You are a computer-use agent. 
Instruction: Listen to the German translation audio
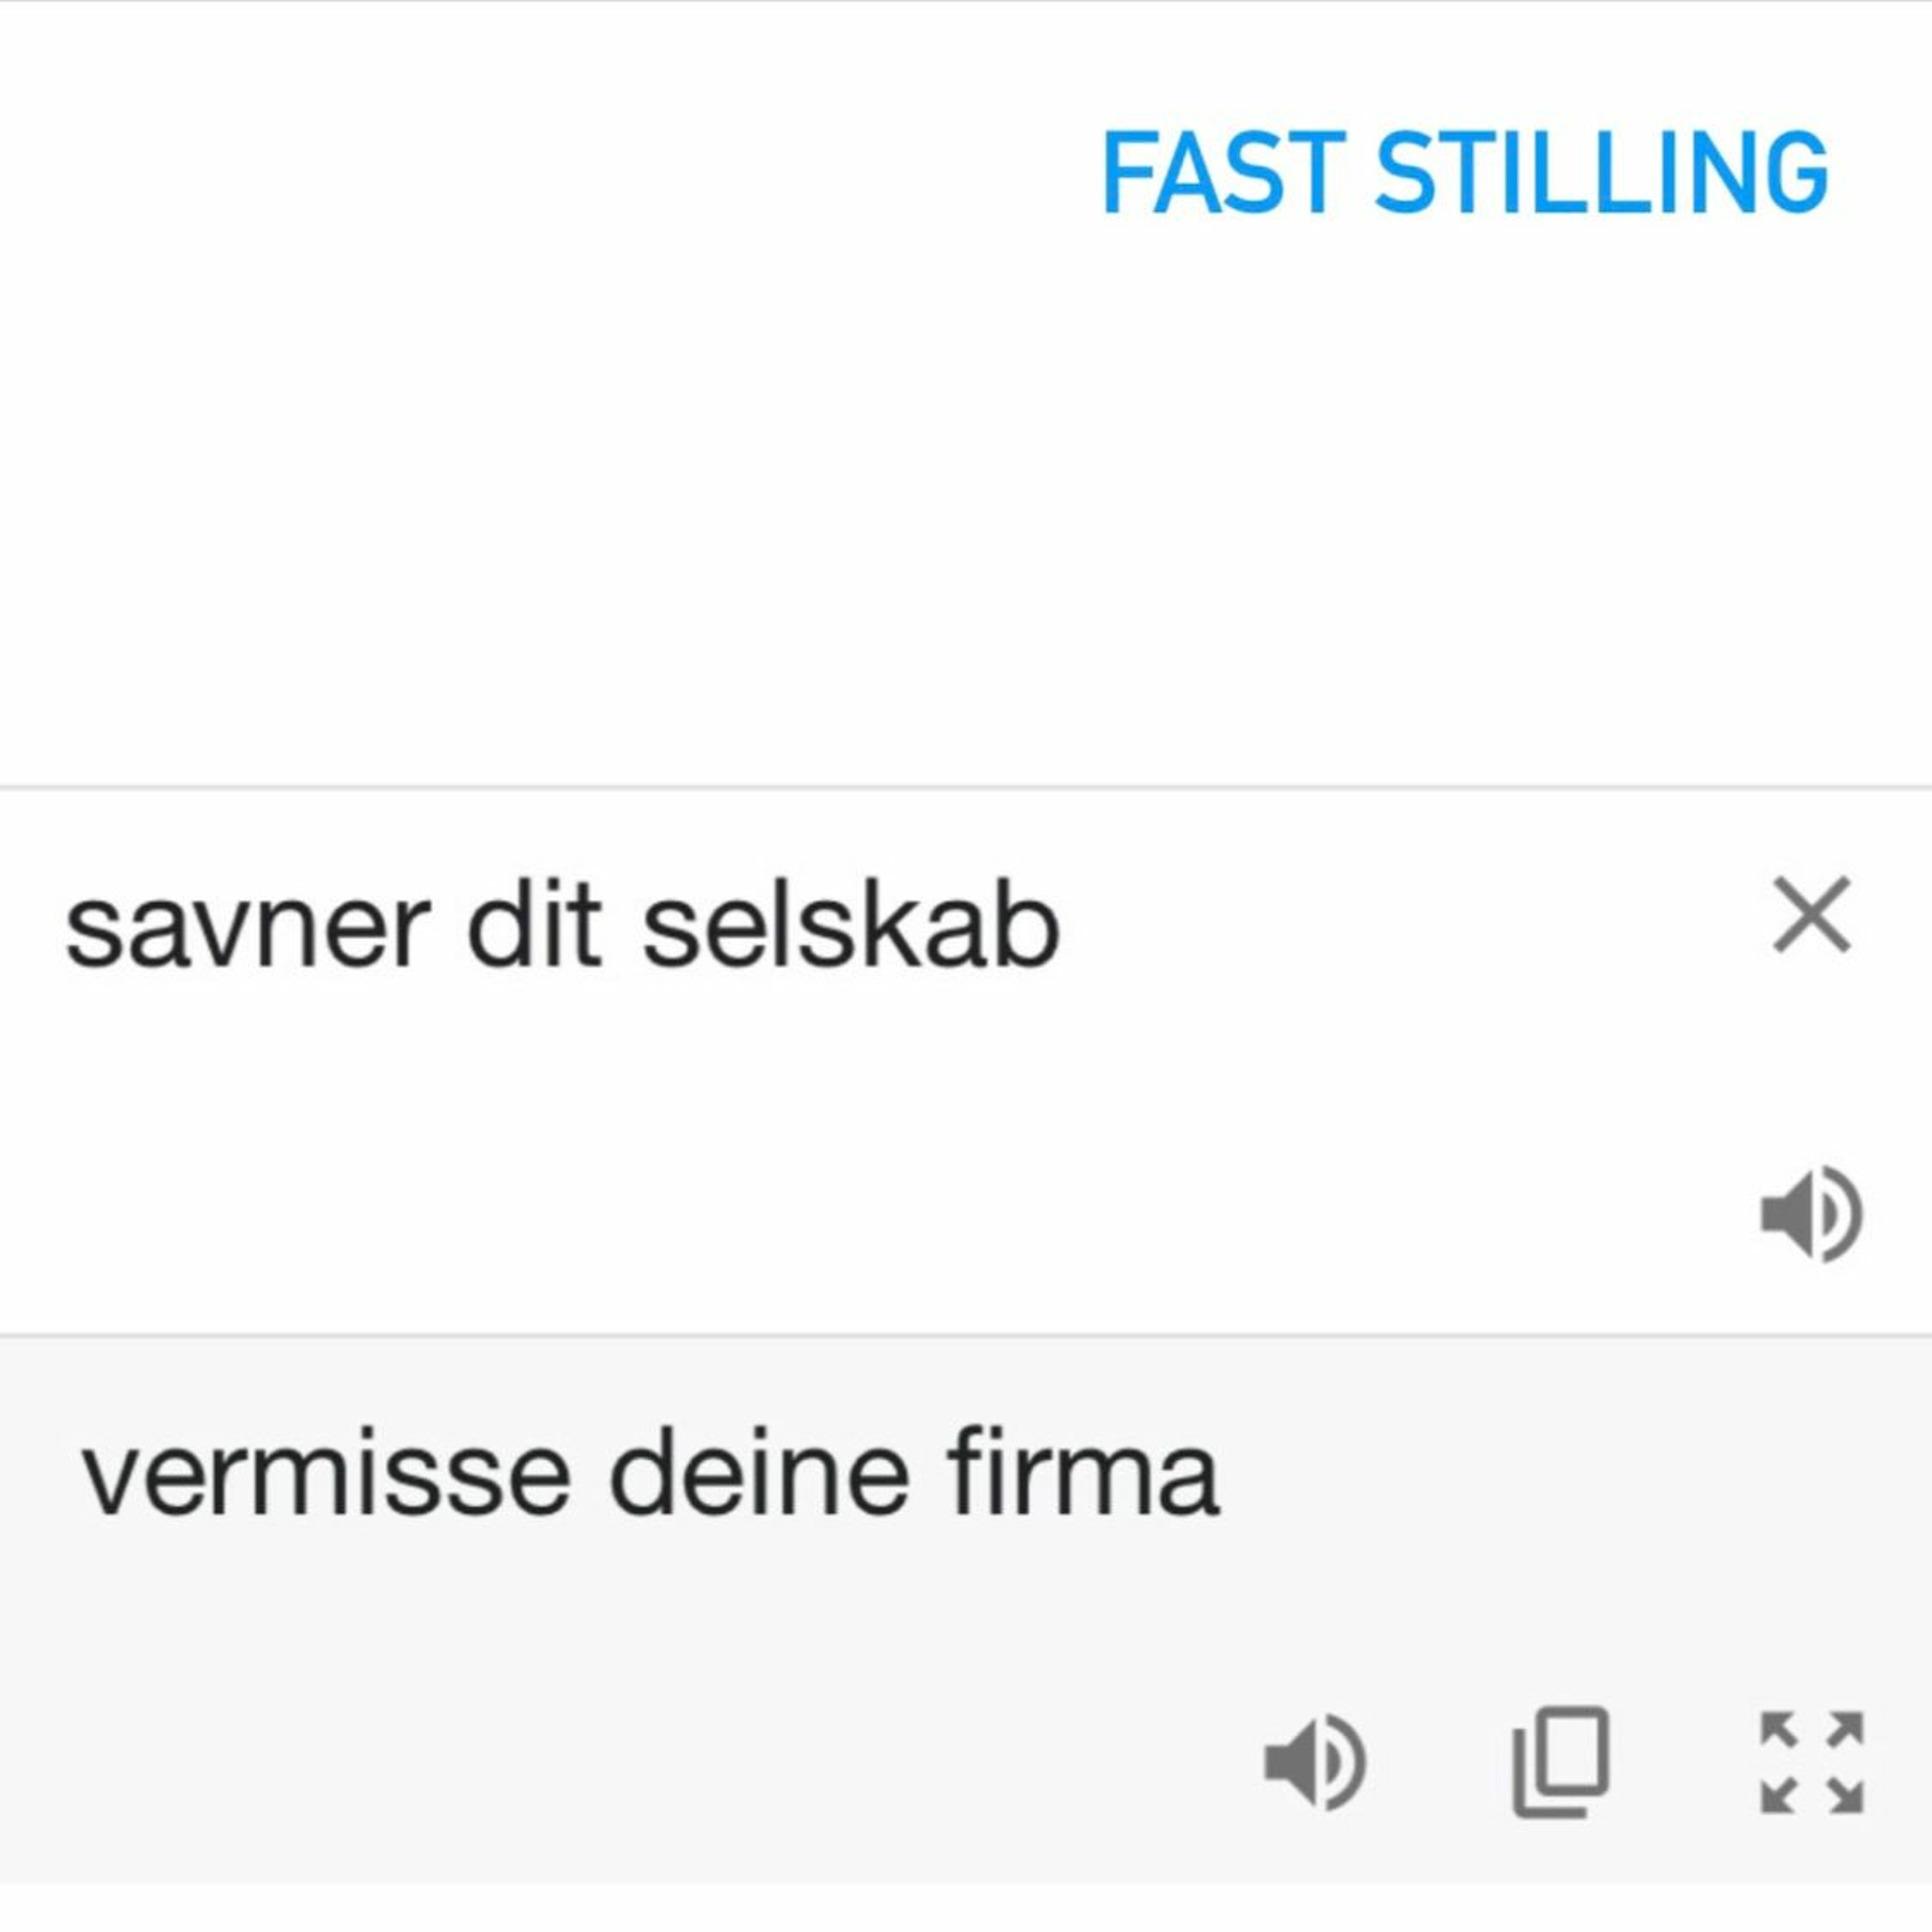point(1315,1762)
